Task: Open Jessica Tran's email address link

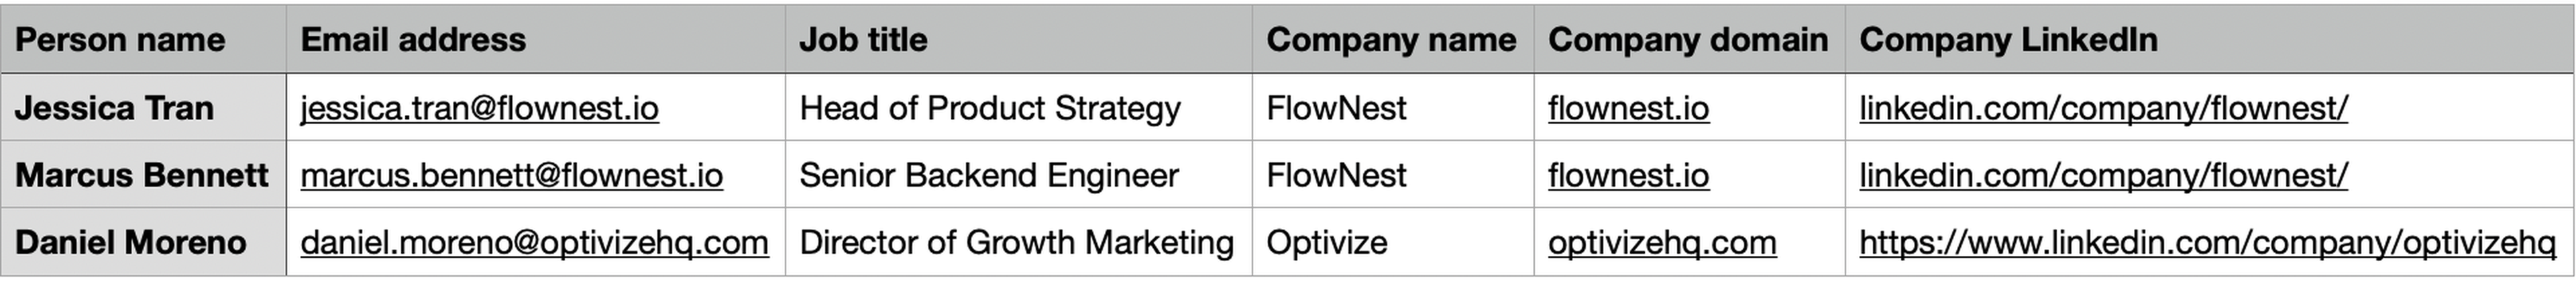Action: point(479,108)
